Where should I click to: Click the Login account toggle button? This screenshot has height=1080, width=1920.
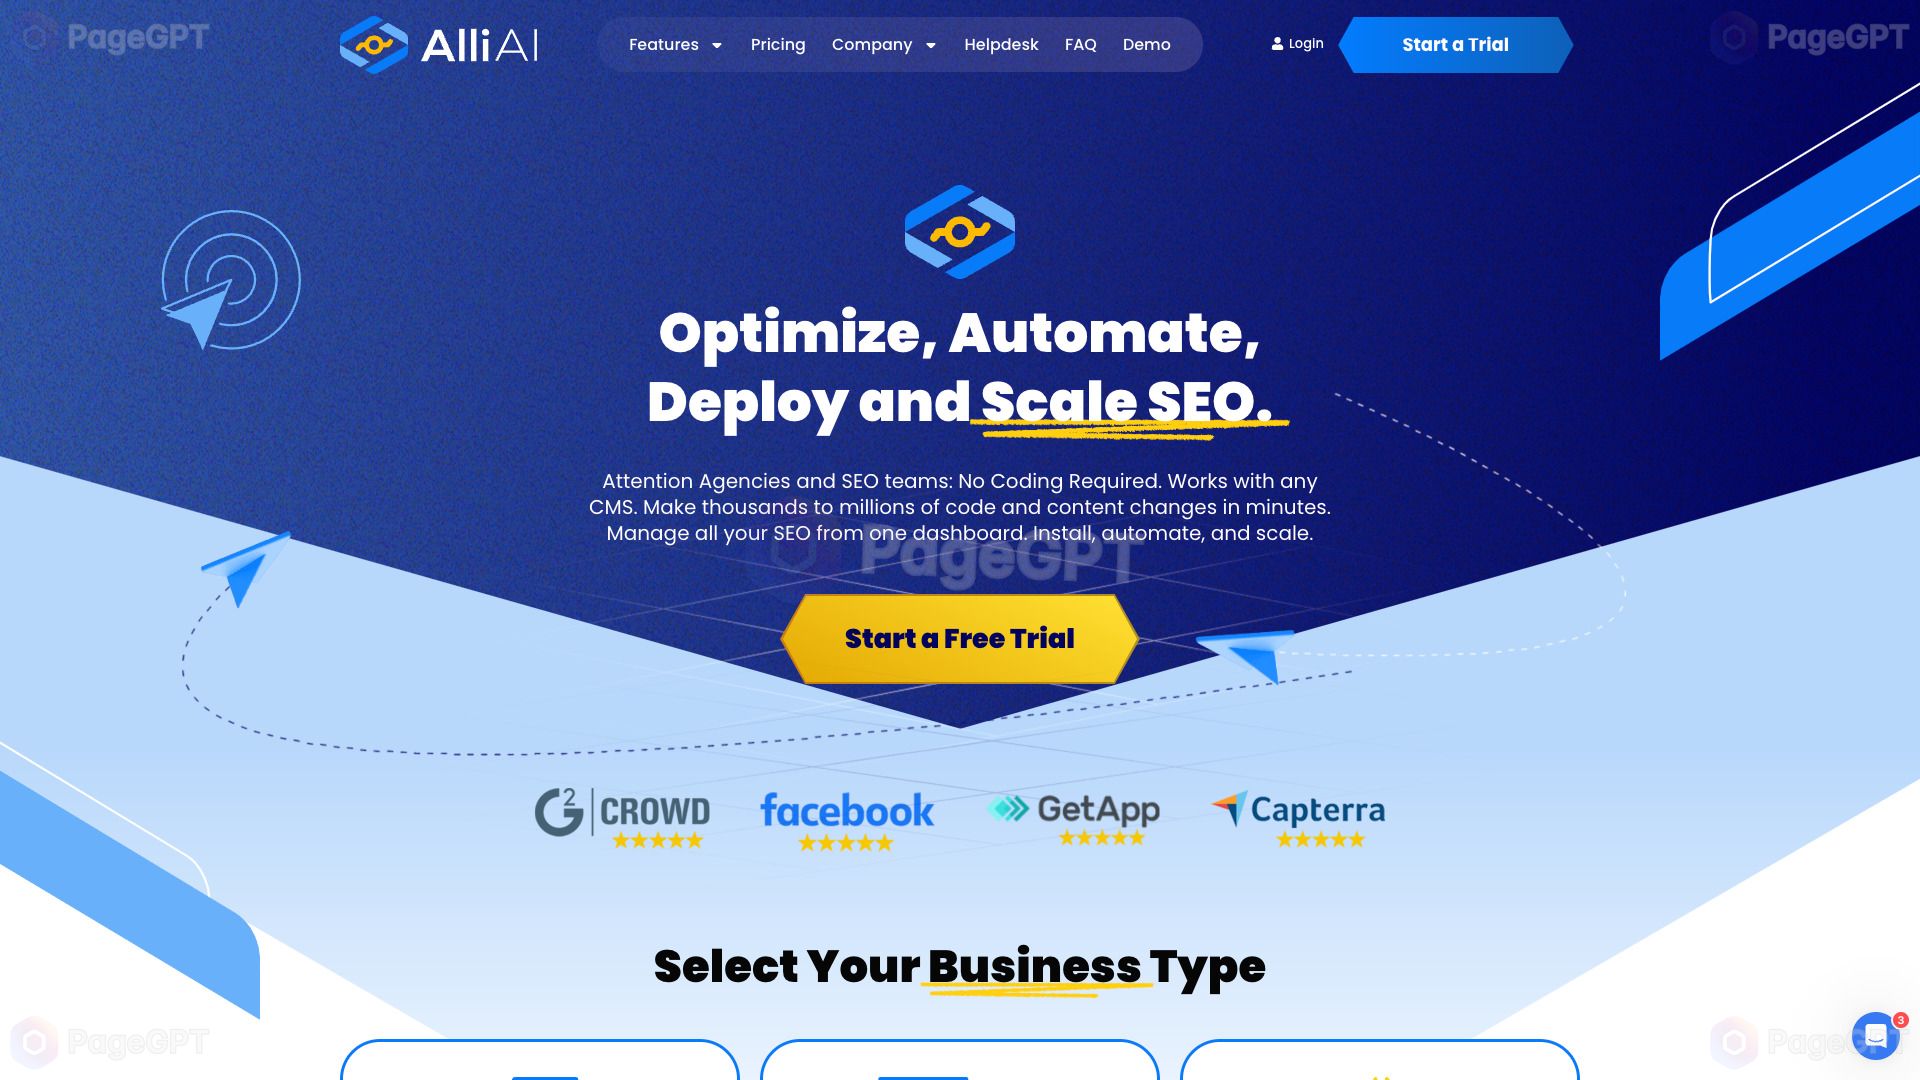tap(1296, 42)
